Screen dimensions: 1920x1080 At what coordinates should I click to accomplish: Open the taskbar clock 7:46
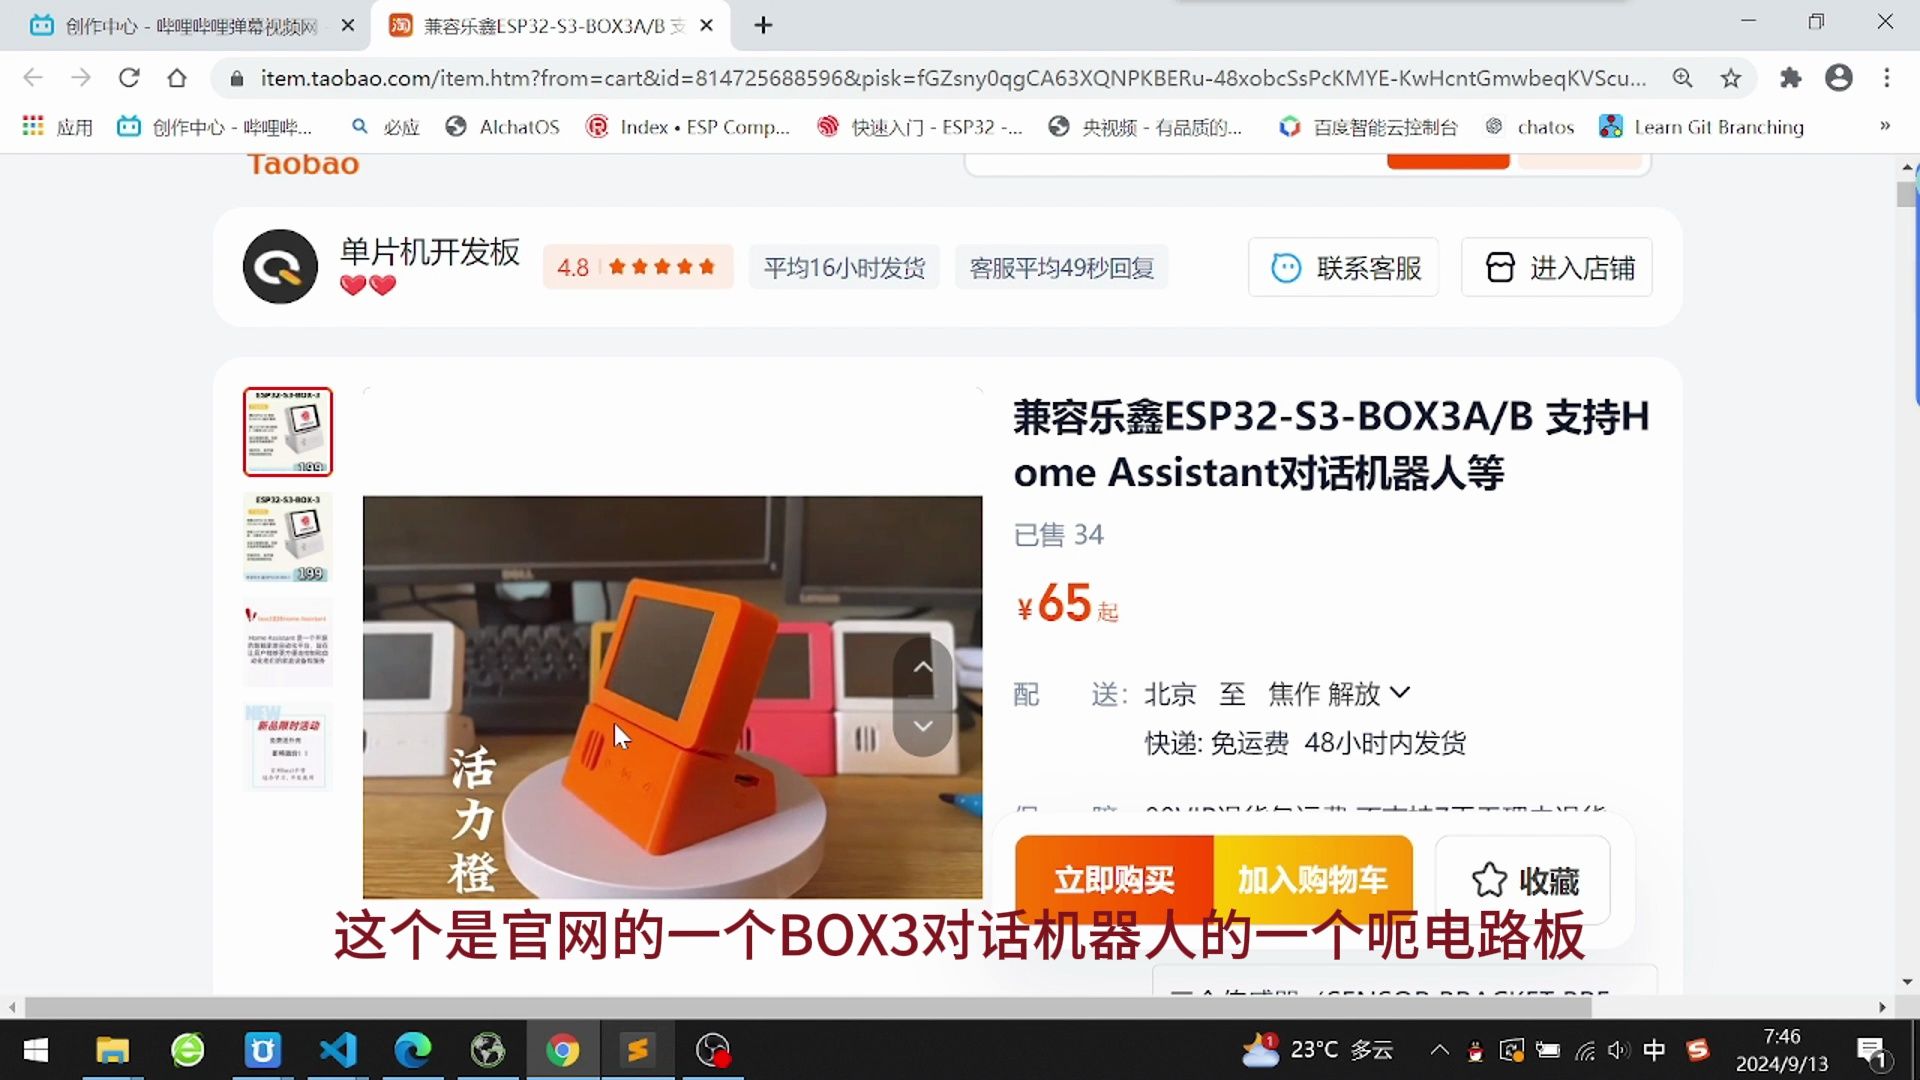point(1781,1050)
